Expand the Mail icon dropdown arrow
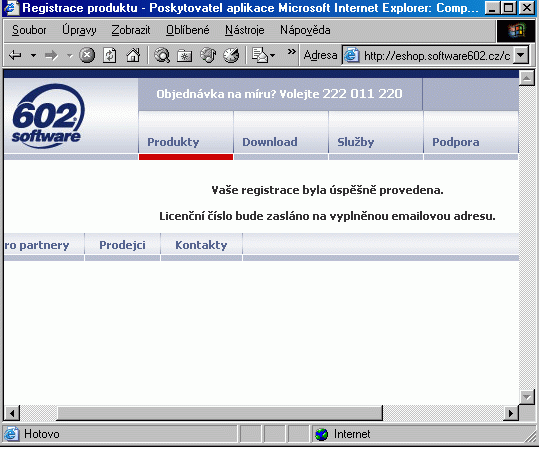 click(272, 55)
